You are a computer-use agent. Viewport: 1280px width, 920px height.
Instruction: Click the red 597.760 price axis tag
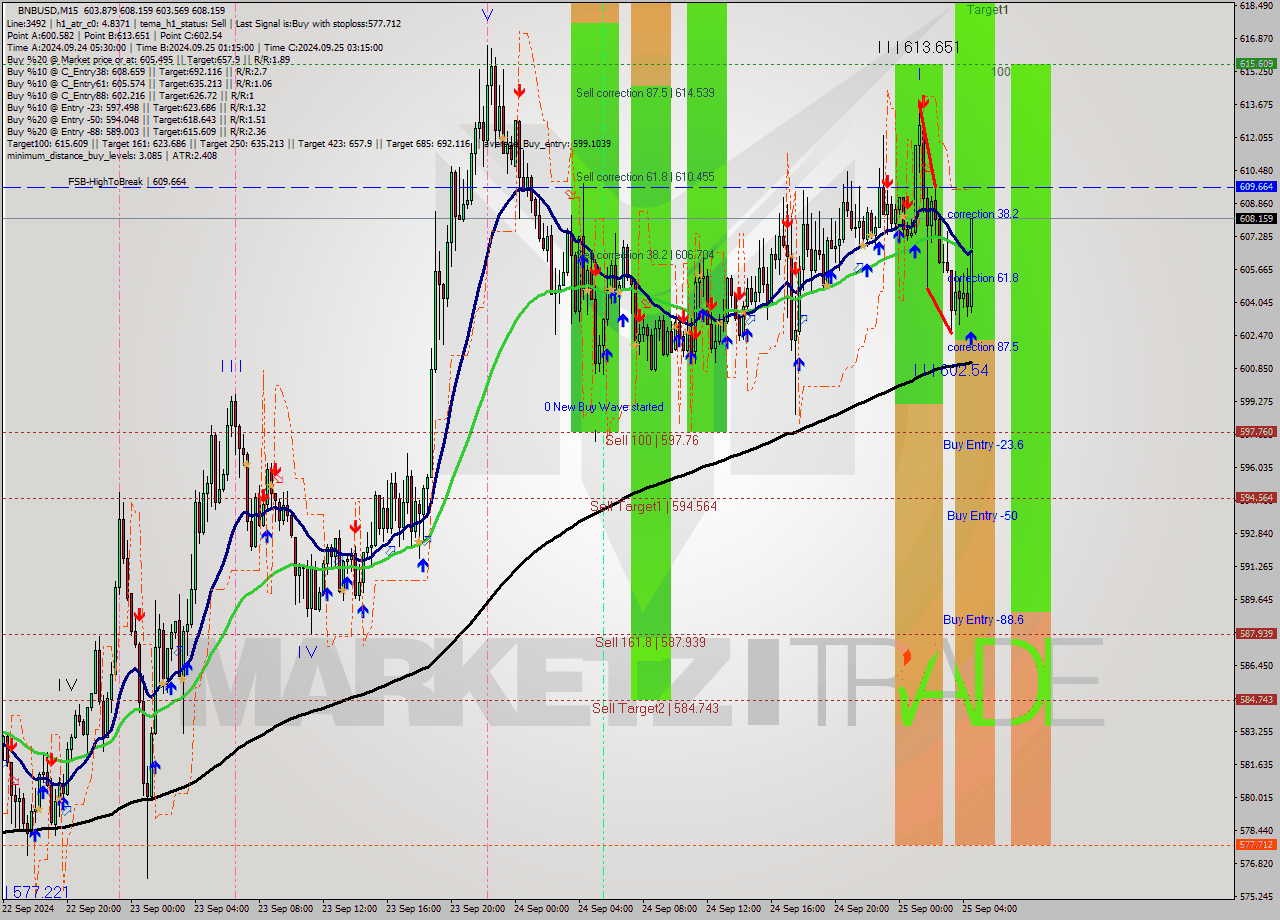[x=1256, y=432]
